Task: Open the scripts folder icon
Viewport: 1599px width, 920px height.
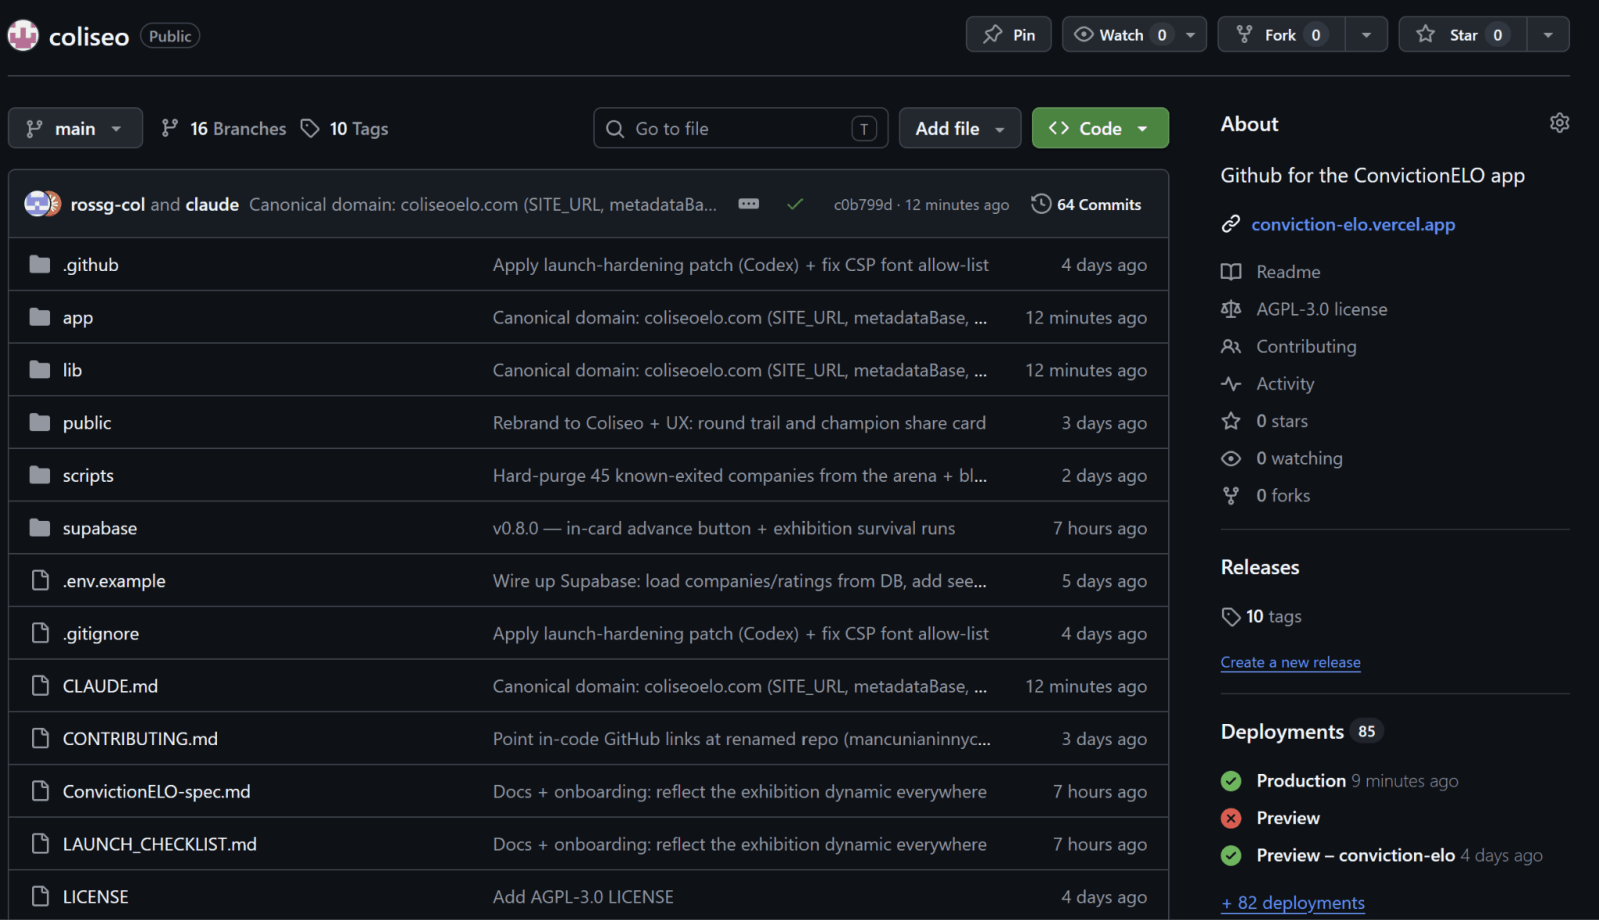Action: [x=40, y=475]
